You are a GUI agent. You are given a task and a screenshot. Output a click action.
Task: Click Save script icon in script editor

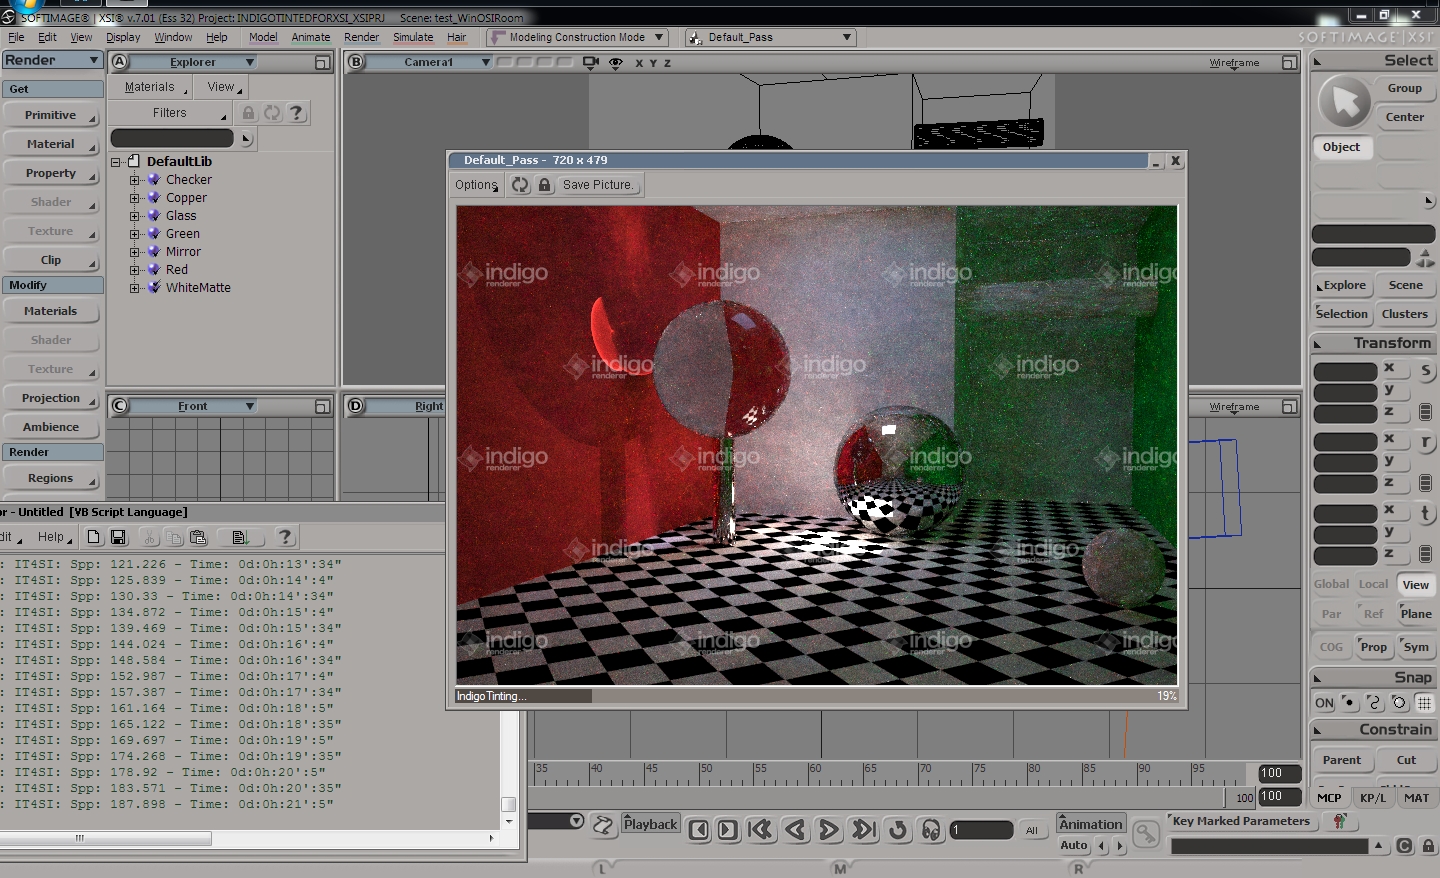coord(118,537)
